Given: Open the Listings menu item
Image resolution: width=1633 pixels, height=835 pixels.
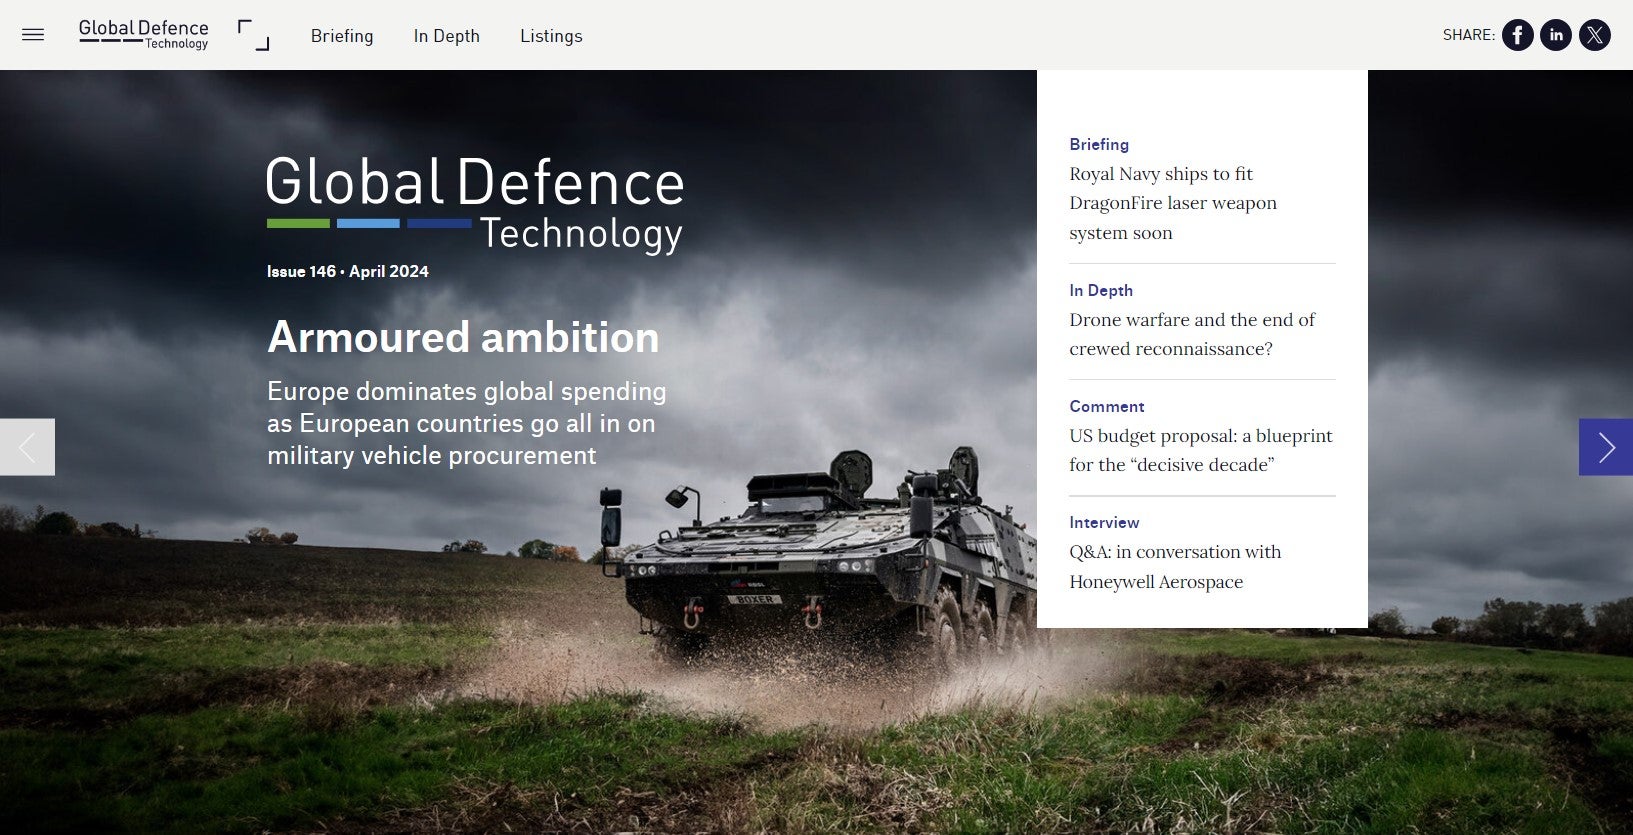Looking at the screenshot, I should pos(551,36).
